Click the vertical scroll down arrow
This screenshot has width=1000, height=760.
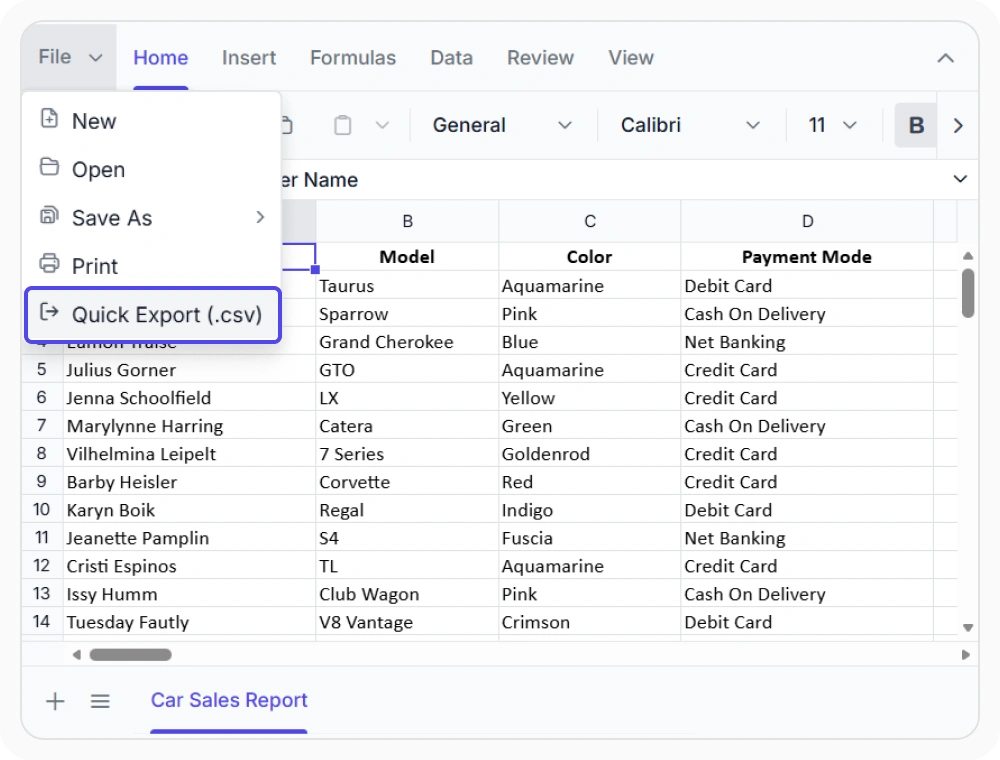(x=967, y=627)
